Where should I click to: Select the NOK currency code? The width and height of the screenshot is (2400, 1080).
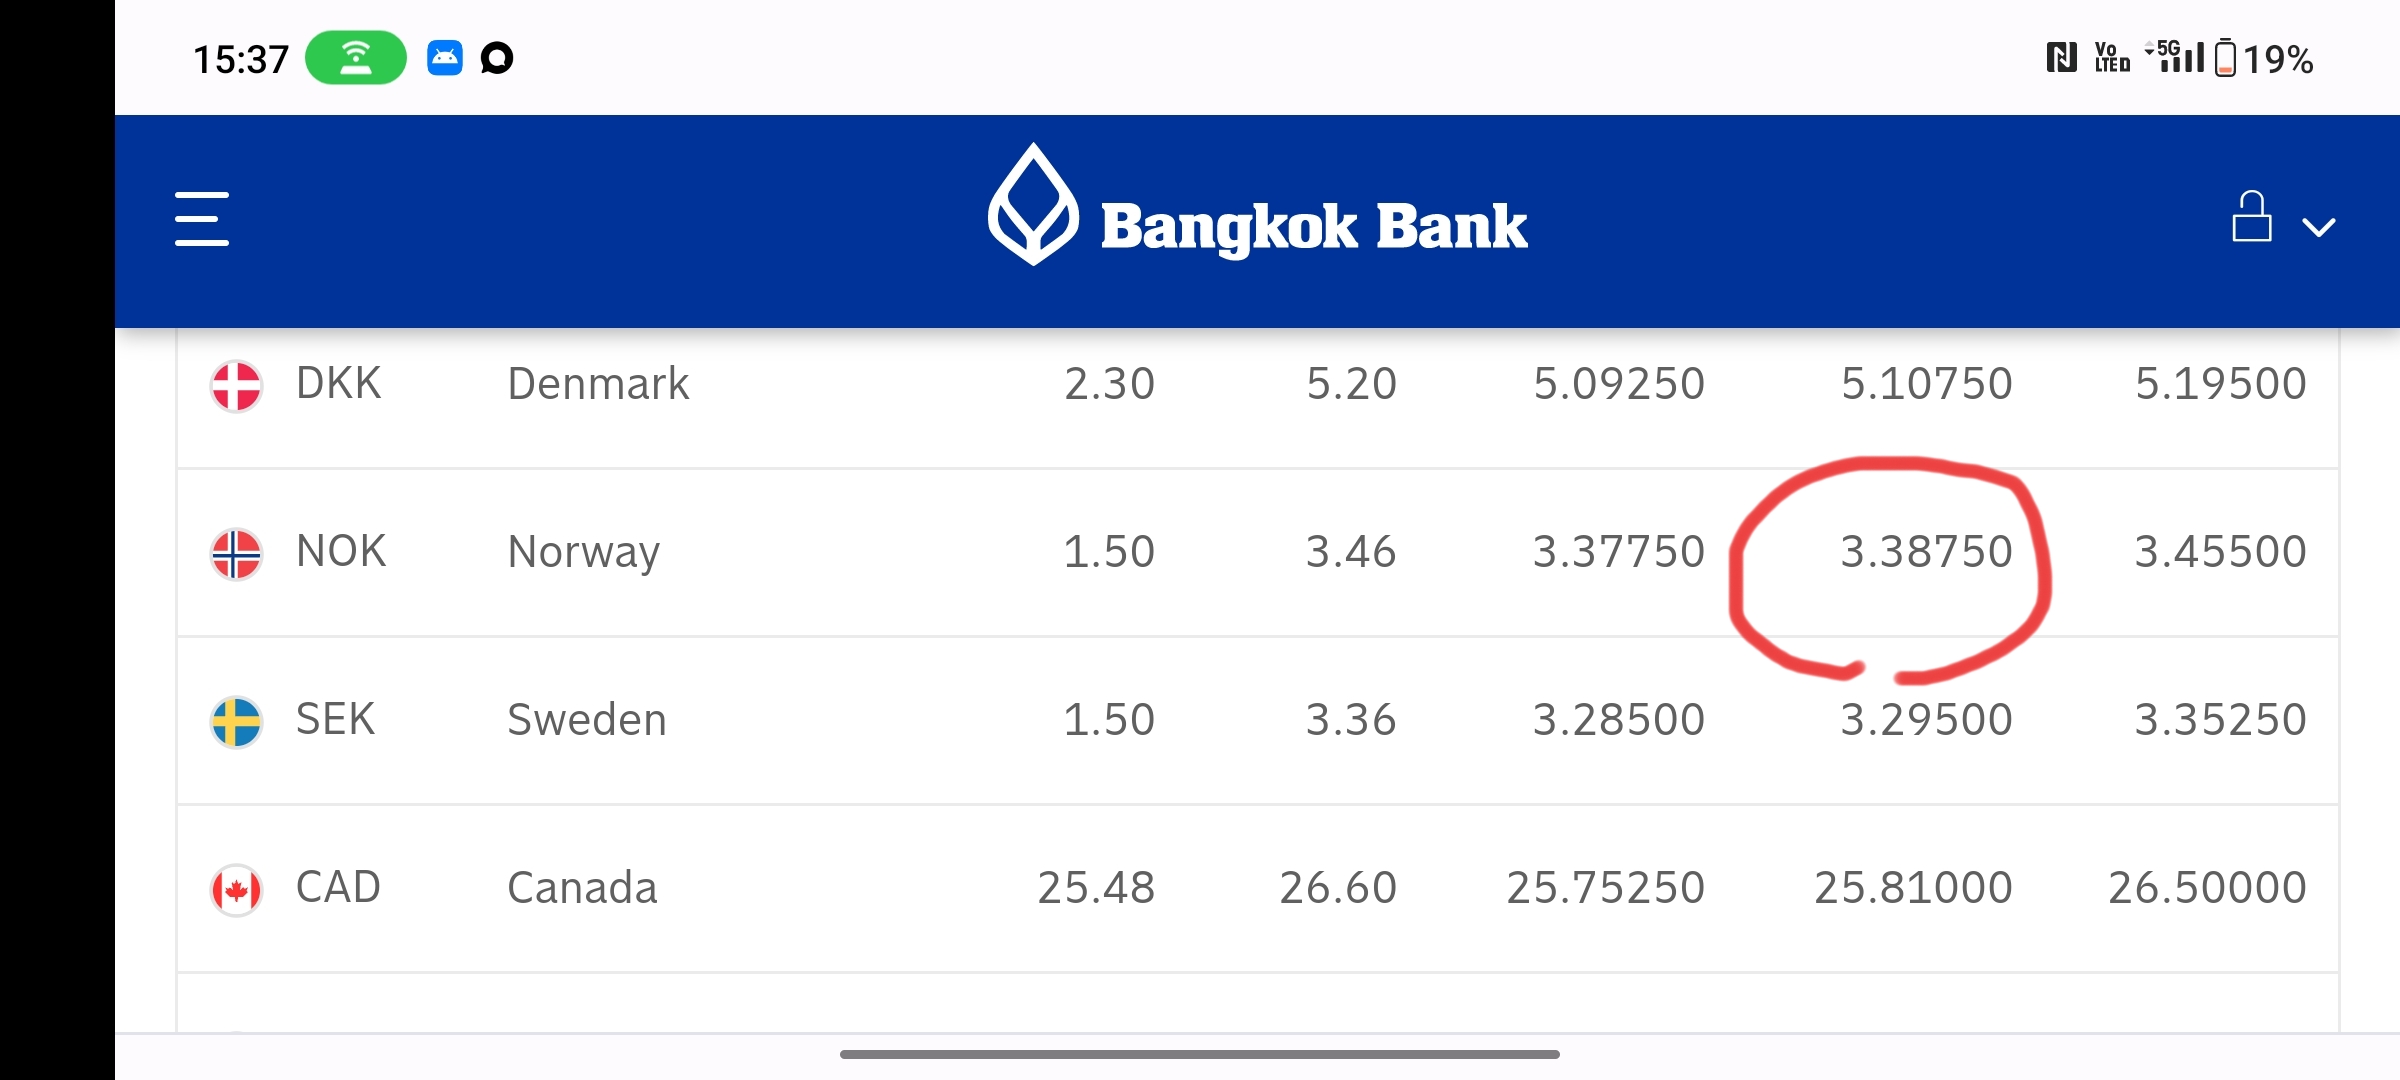pyautogui.click(x=340, y=552)
